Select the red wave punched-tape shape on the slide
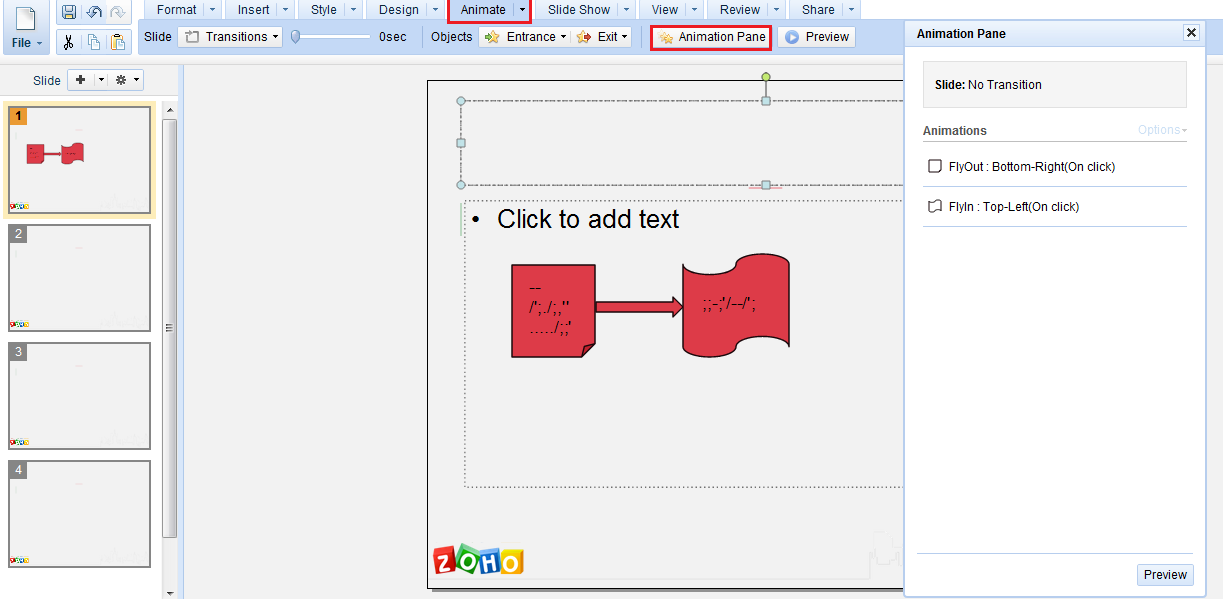Viewport: 1223px width, 599px height. coord(736,304)
